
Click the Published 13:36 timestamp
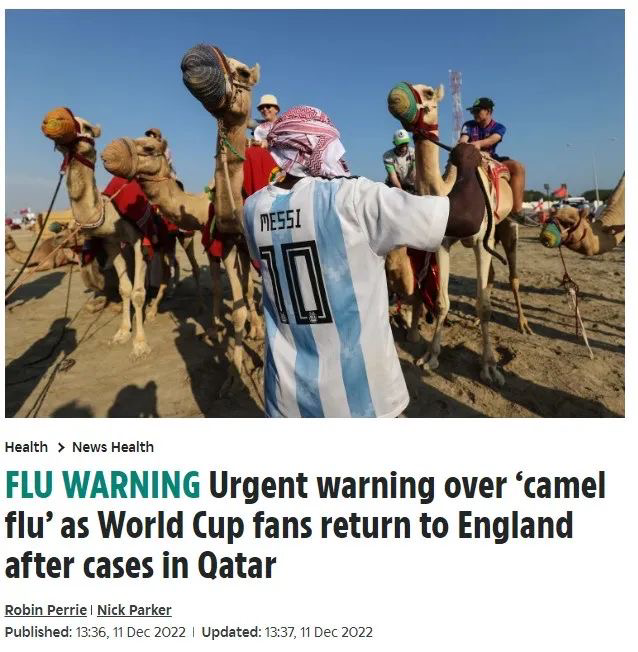pos(95,632)
